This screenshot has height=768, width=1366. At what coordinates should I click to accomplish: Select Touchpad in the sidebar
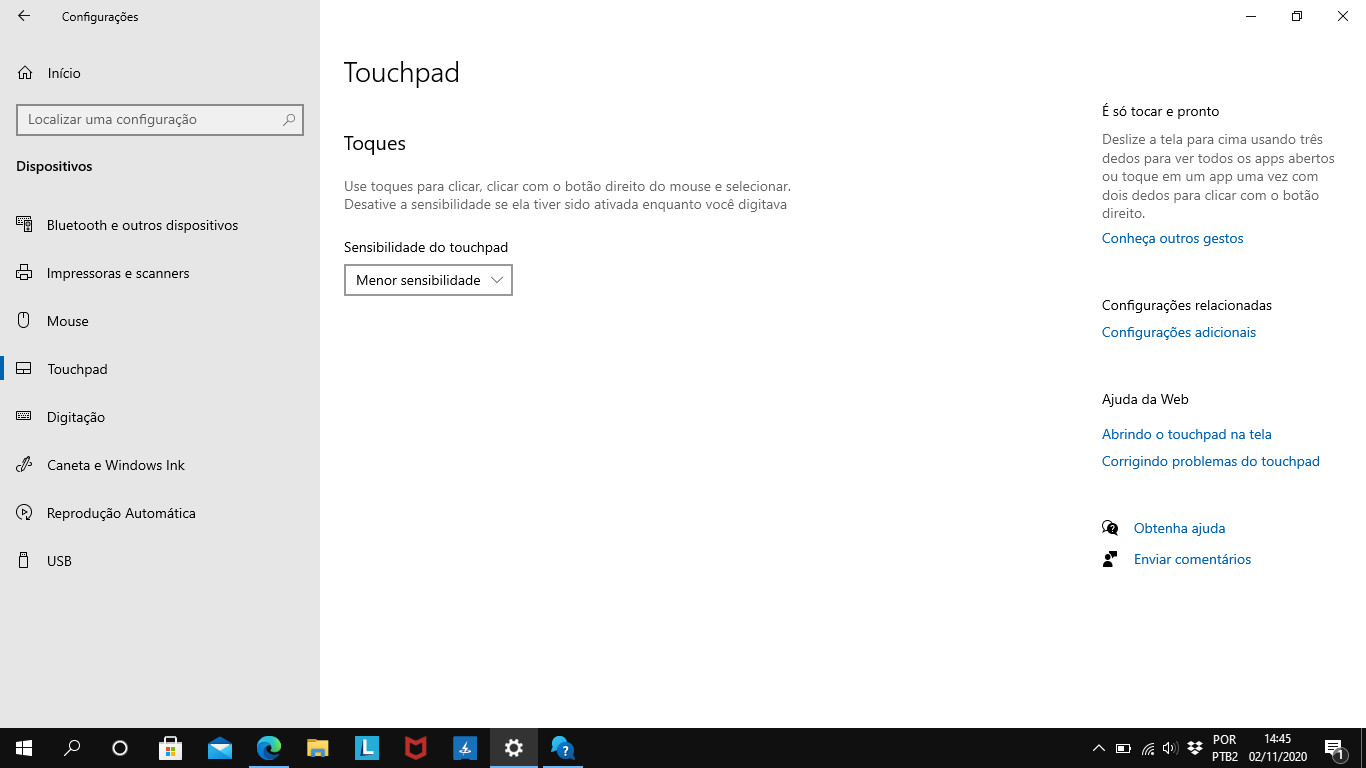pyautogui.click(x=76, y=368)
